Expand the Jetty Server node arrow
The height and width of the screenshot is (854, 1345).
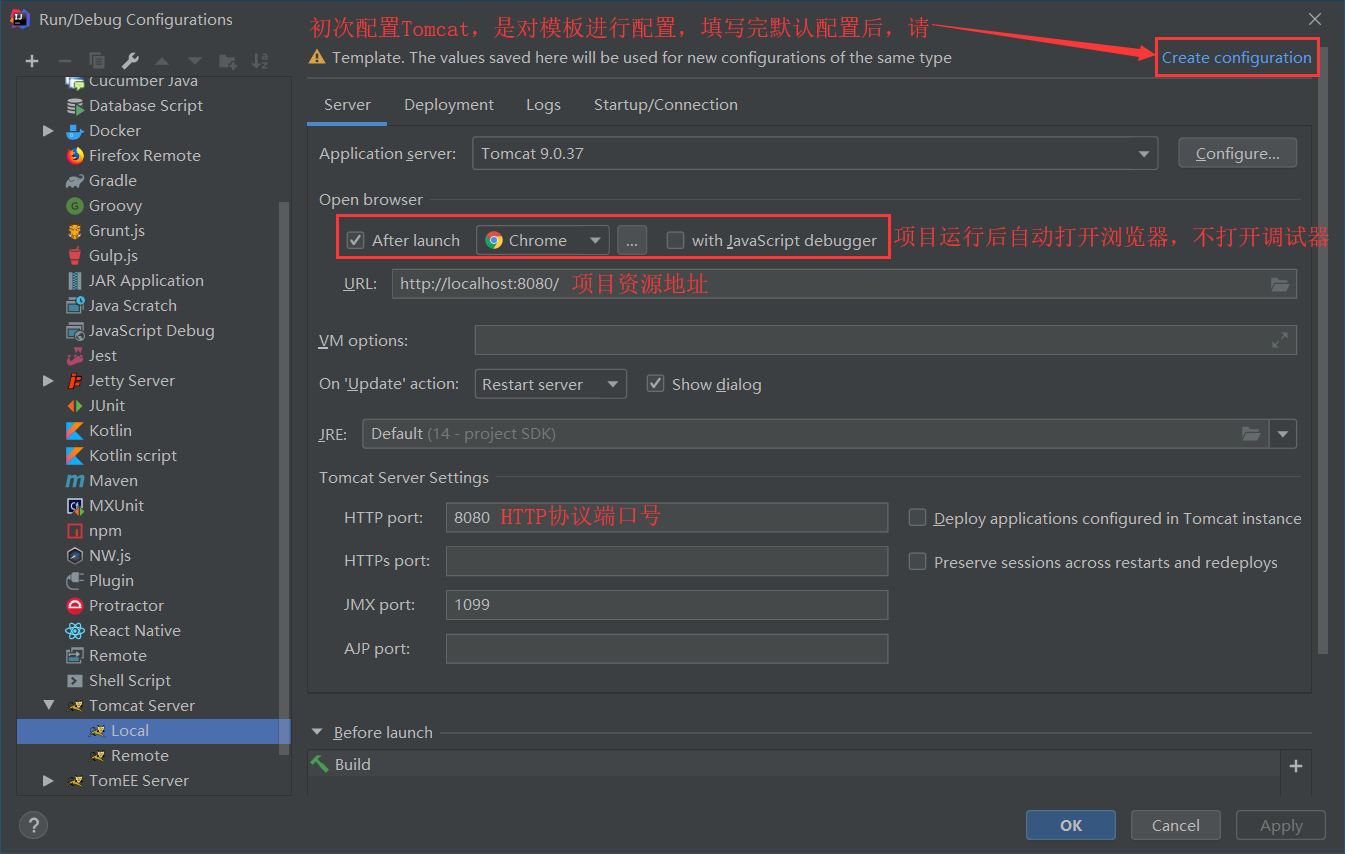48,381
